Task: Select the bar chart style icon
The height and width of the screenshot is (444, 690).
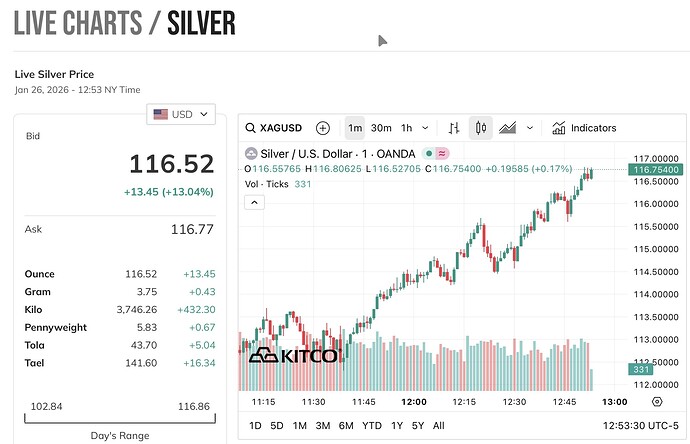Action: [x=454, y=128]
